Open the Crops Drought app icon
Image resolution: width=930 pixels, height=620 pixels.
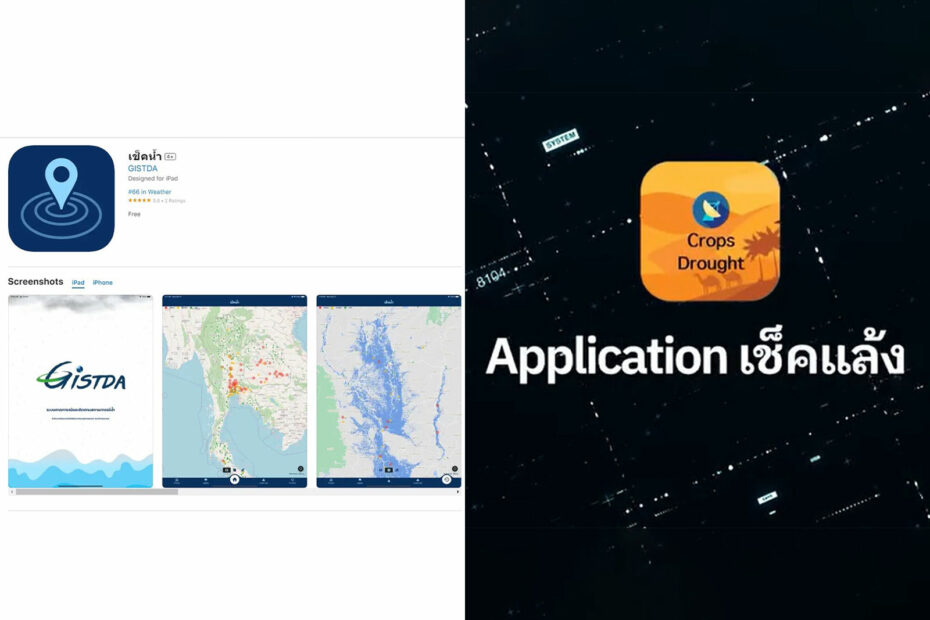coord(710,231)
